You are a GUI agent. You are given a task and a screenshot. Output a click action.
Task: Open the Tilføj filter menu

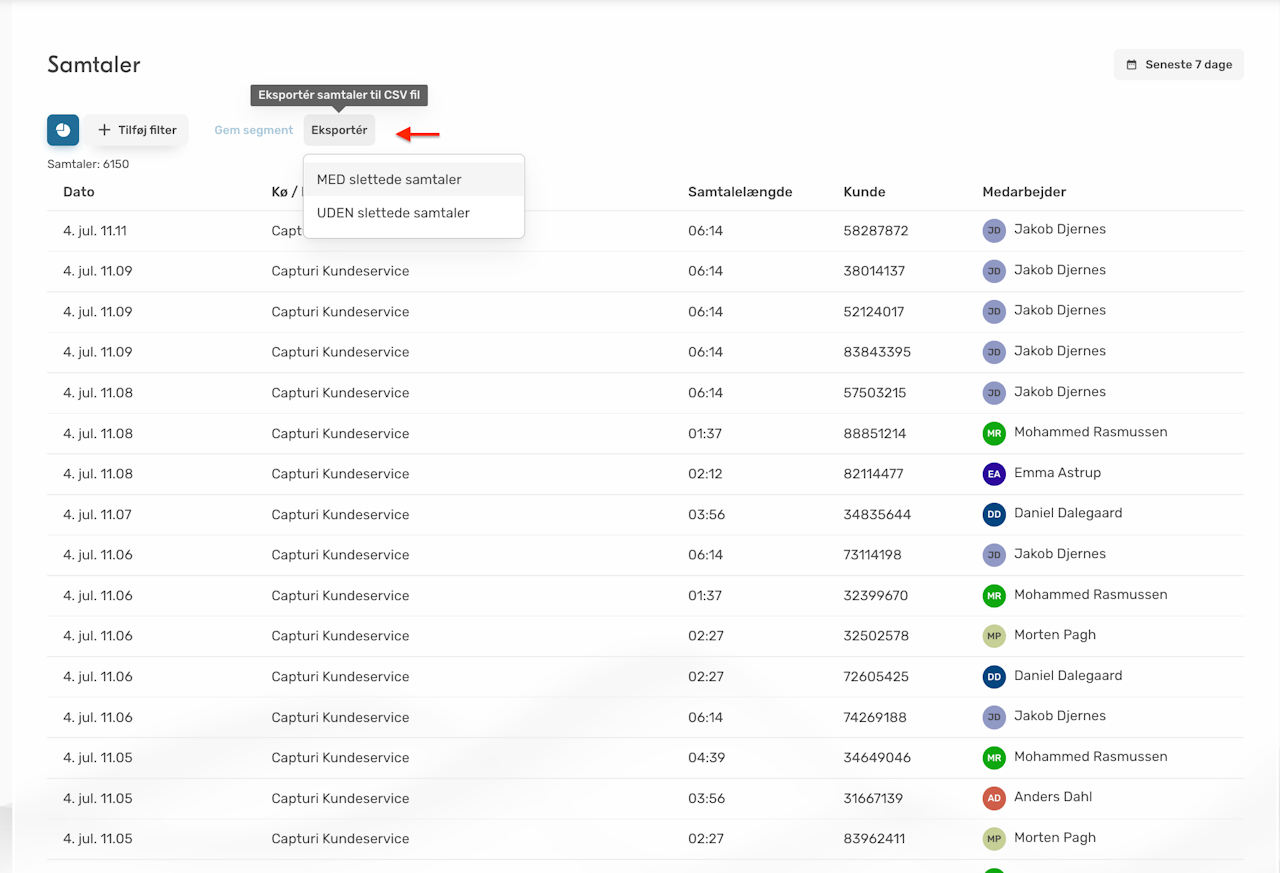137,130
